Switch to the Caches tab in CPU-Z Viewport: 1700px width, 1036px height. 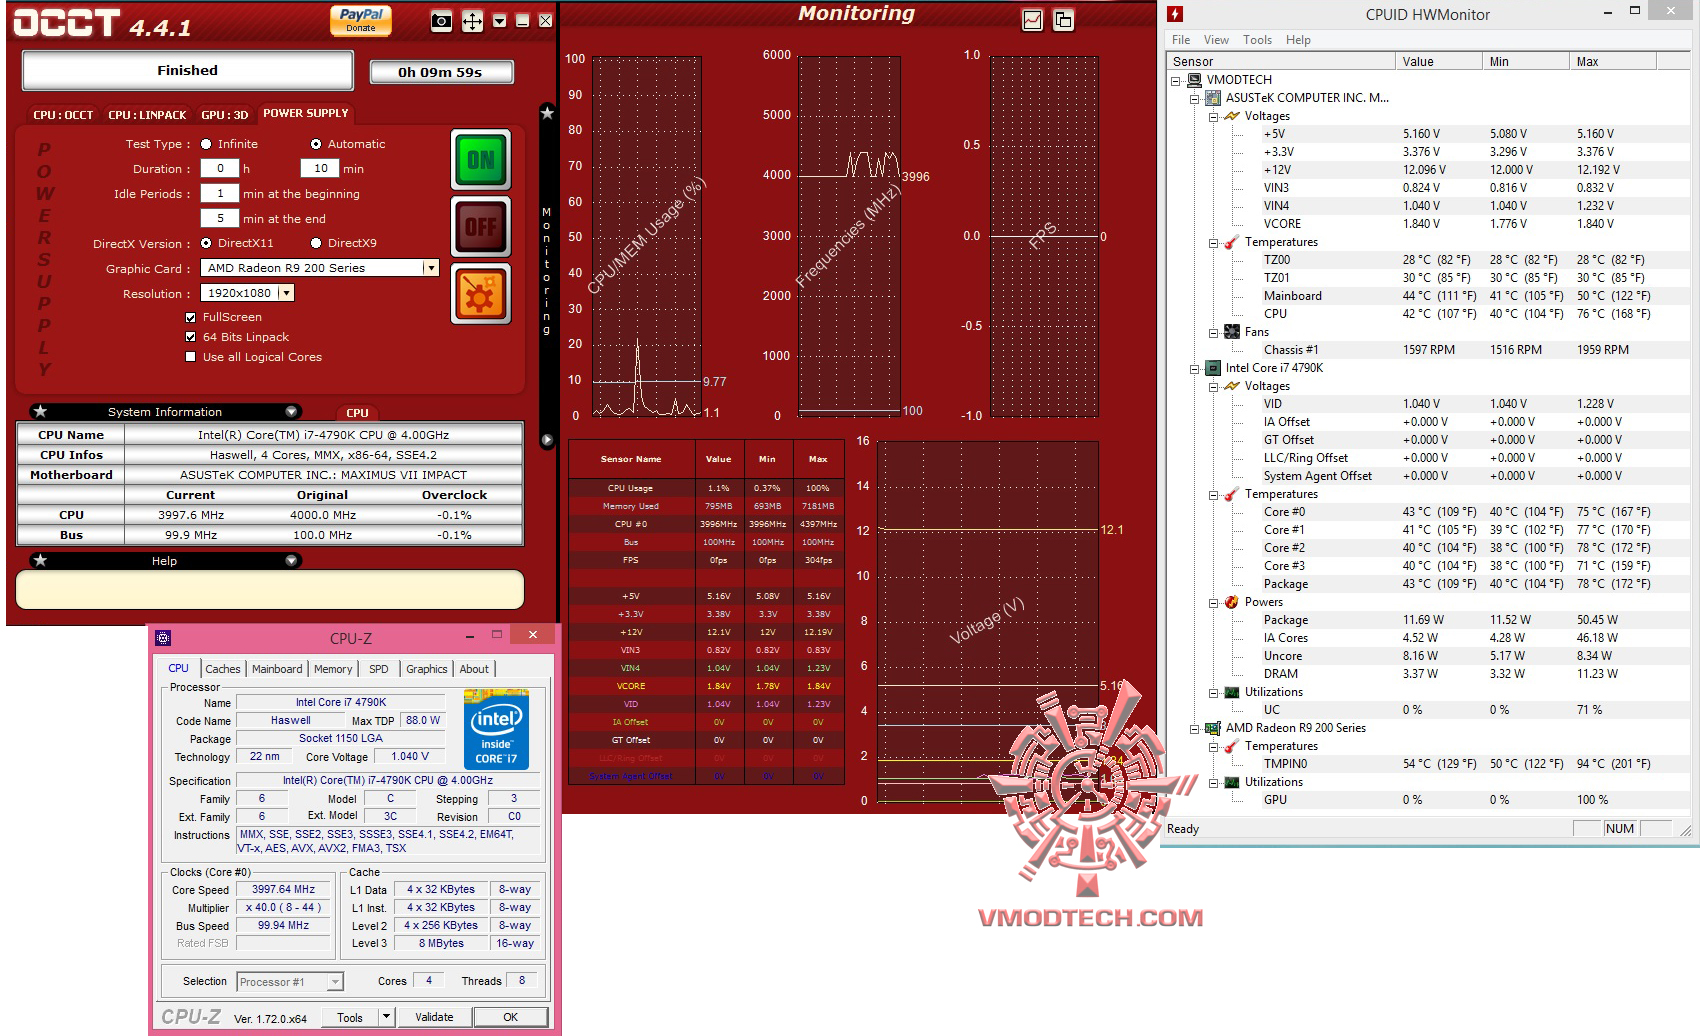tap(223, 669)
